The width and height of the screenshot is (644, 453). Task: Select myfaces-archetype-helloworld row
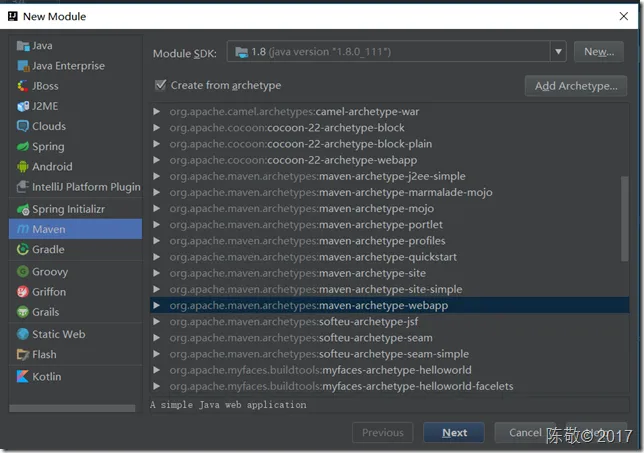pyautogui.click(x=389, y=370)
